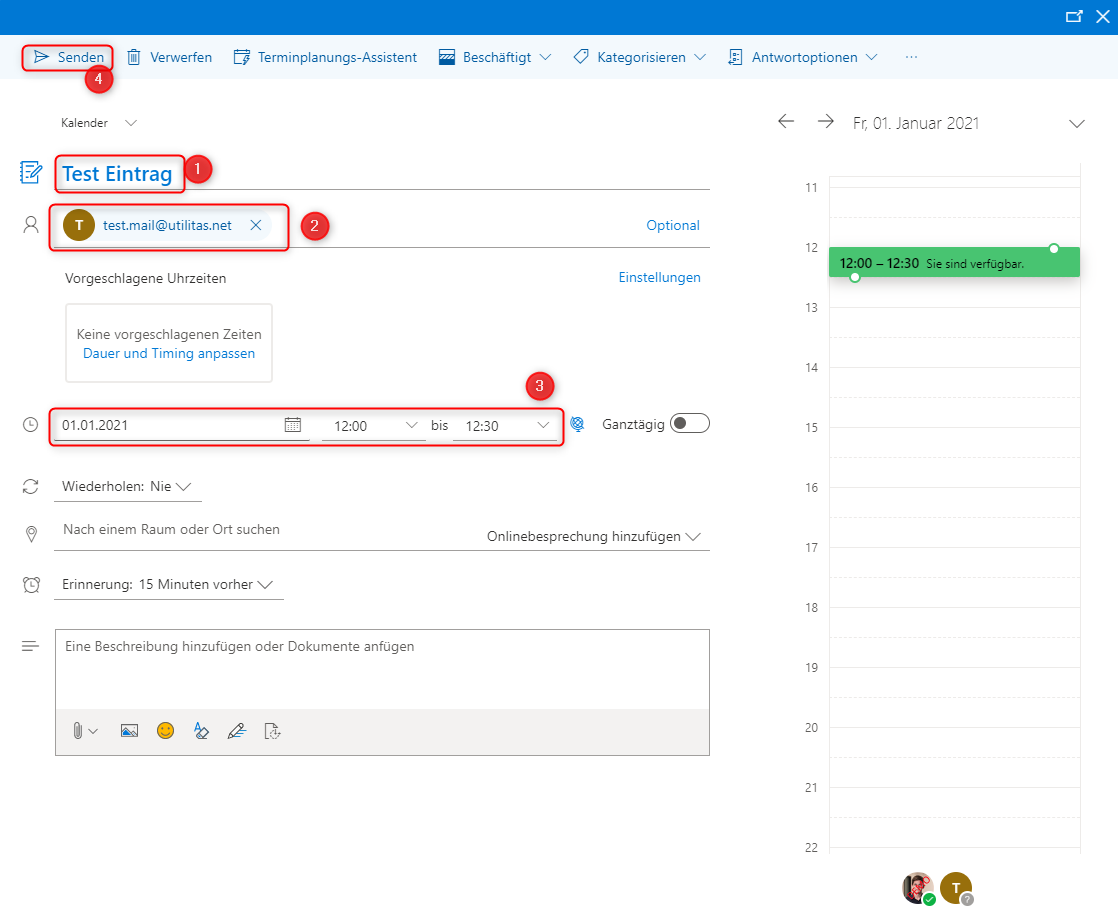Open the Kategorisieren menu

pyautogui.click(x=640, y=57)
